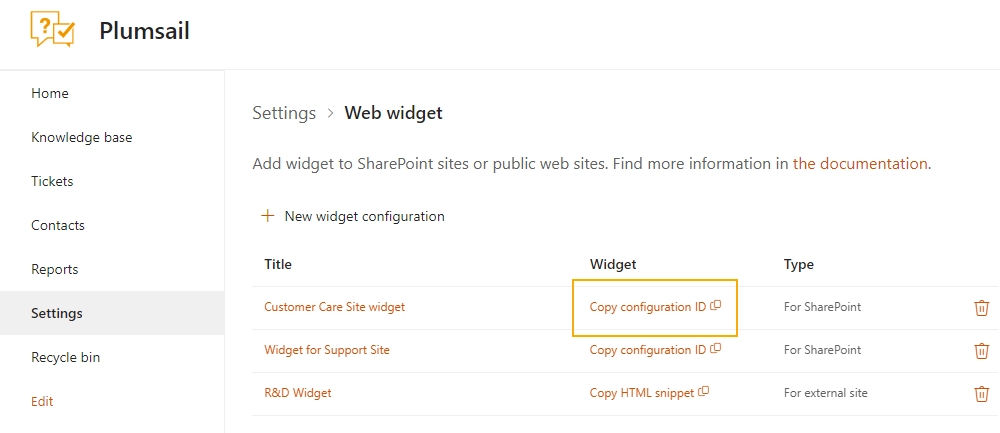
Task: Click copy icon beside Copy HTML snippet
Action: pyautogui.click(x=703, y=392)
